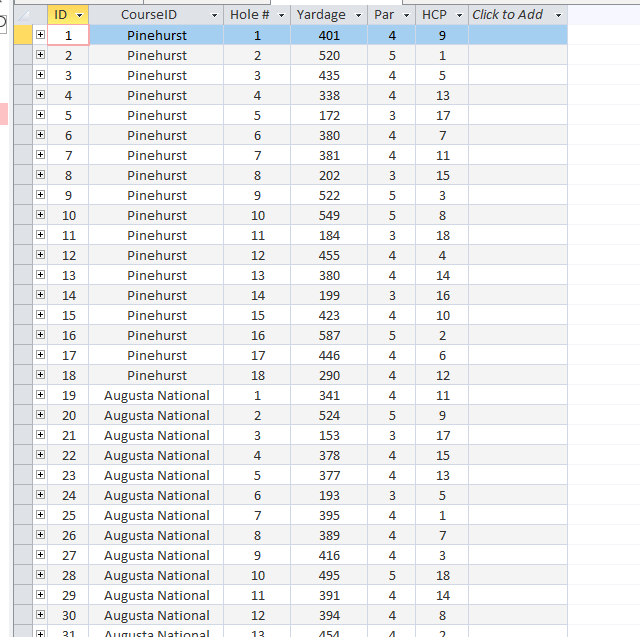The height and width of the screenshot is (637, 640).
Task: Open the Hole # column dropdown arrow
Action: point(281,16)
